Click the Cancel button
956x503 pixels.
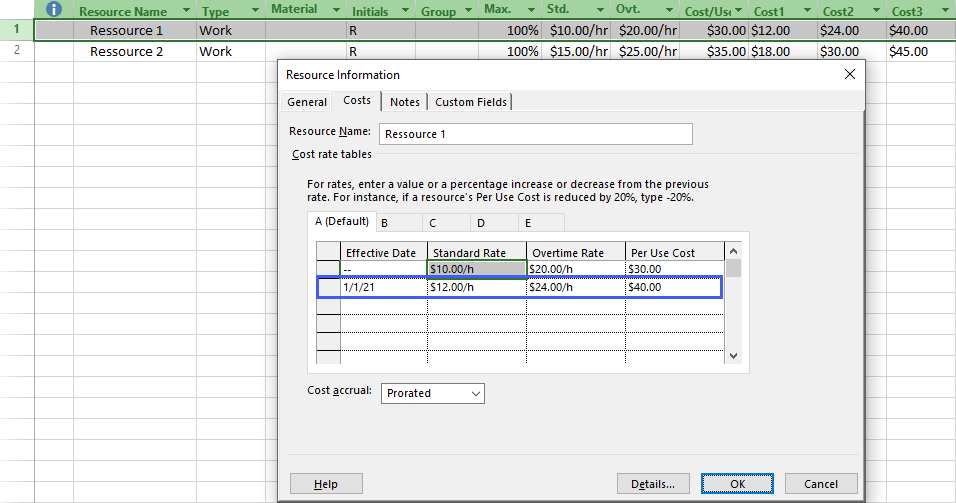click(820, 484)
